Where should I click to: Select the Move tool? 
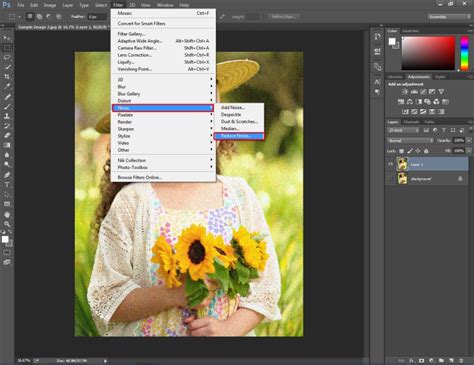tap(7, 38)
